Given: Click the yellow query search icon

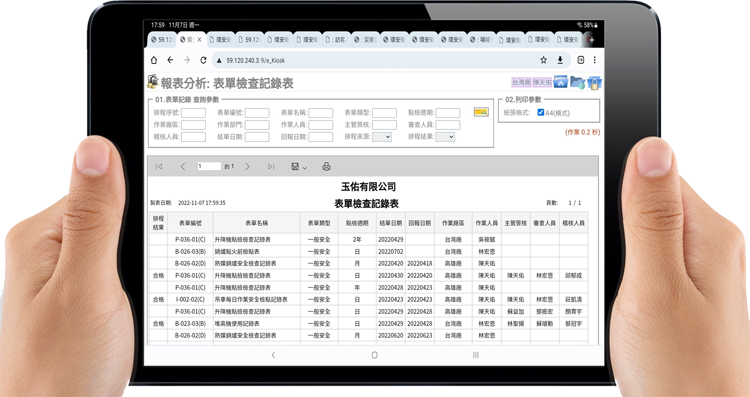Looking at the screenshot, I should point(481,112).
